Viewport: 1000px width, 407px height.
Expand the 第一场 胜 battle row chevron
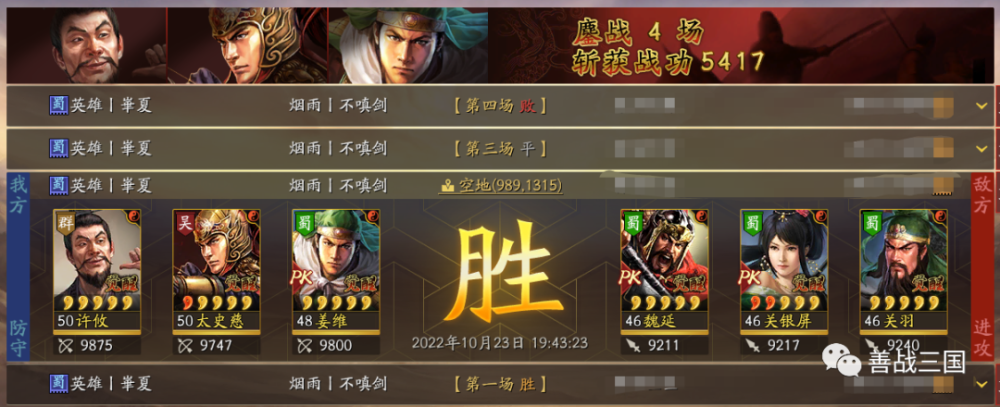pos(982,383)
